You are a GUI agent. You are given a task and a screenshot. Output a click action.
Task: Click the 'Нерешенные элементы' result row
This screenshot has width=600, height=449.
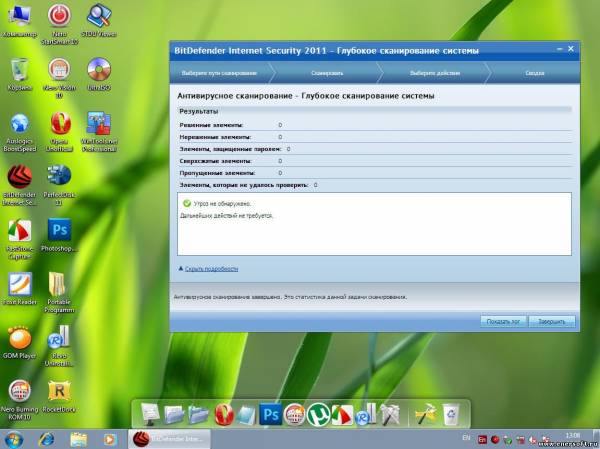(x=375, y=137)
